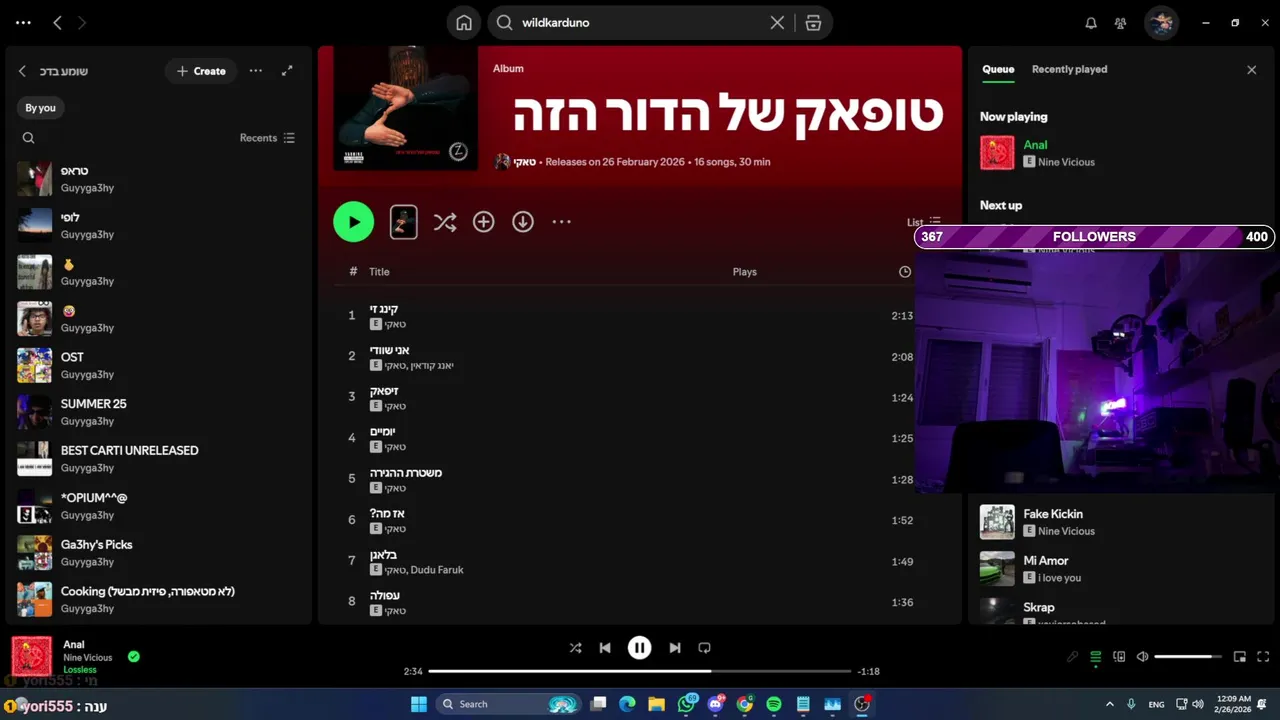Toggle the Queue button in player bar

point(1096,657)
